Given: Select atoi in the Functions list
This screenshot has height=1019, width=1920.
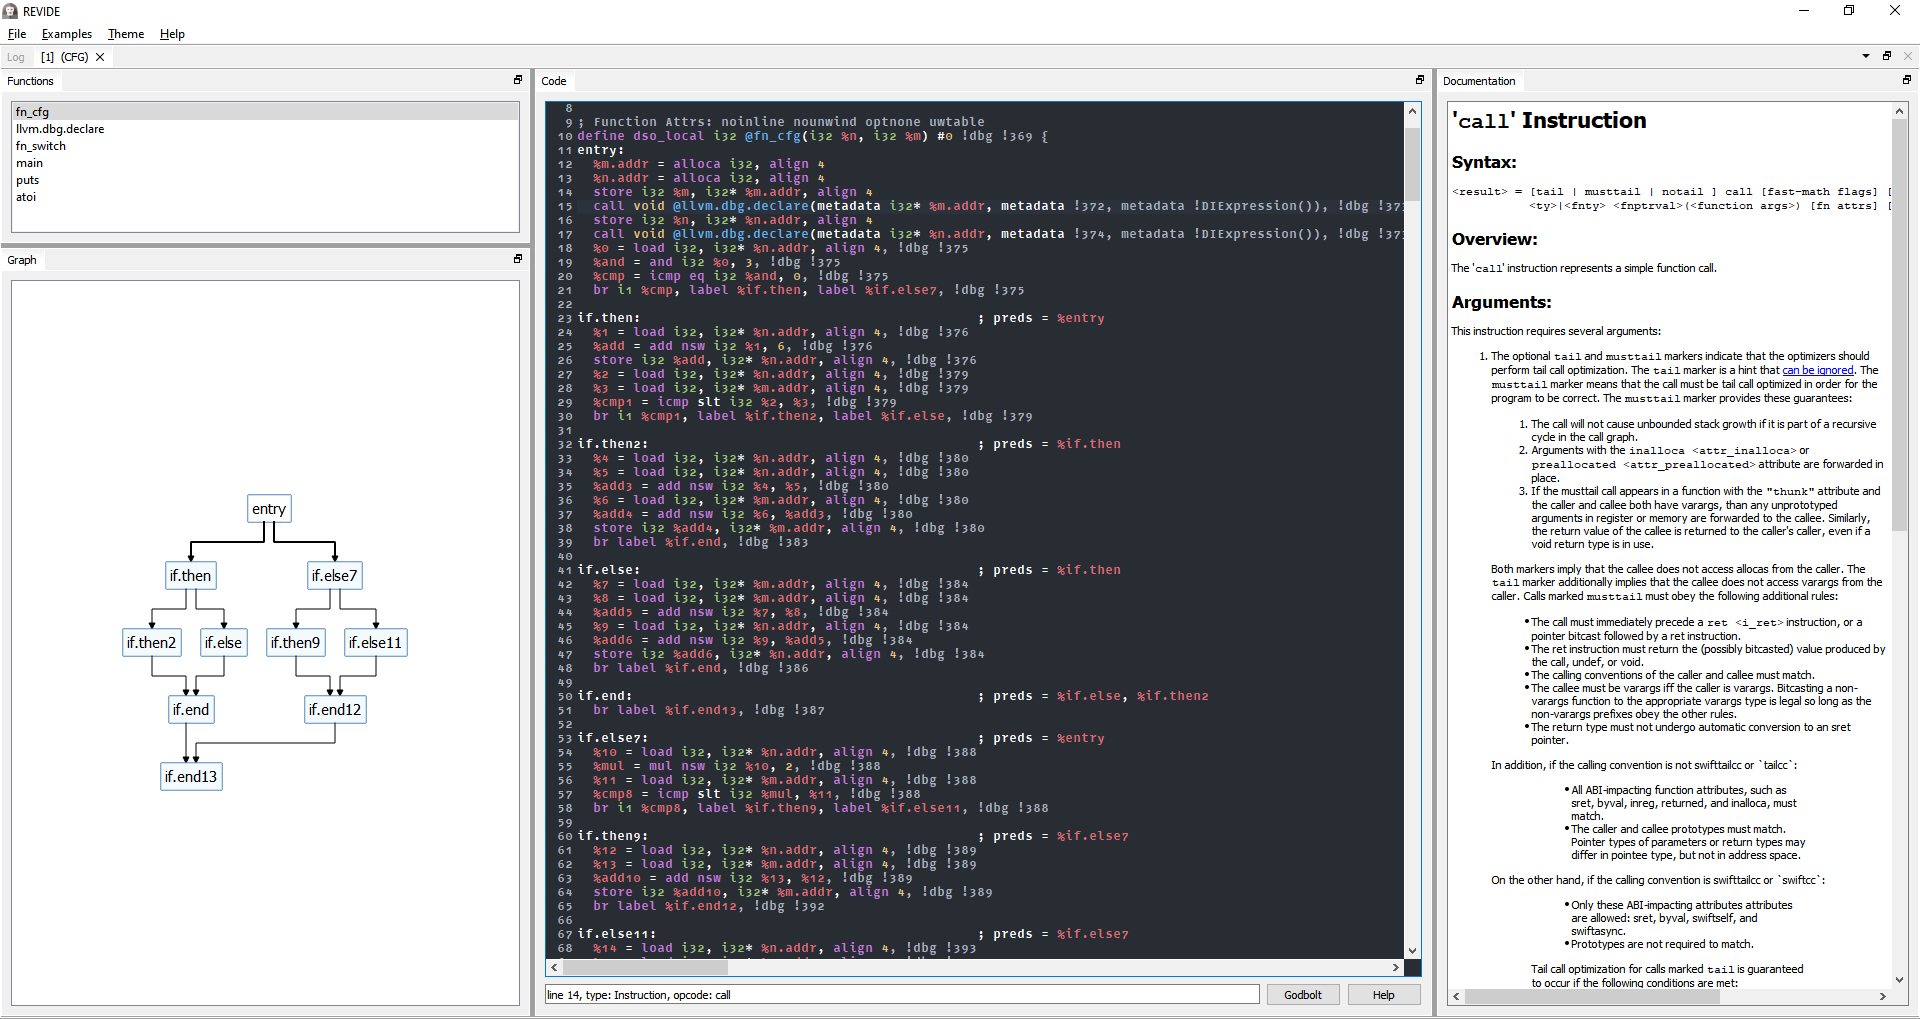Looking at the screenshot, I should [265, 197].
